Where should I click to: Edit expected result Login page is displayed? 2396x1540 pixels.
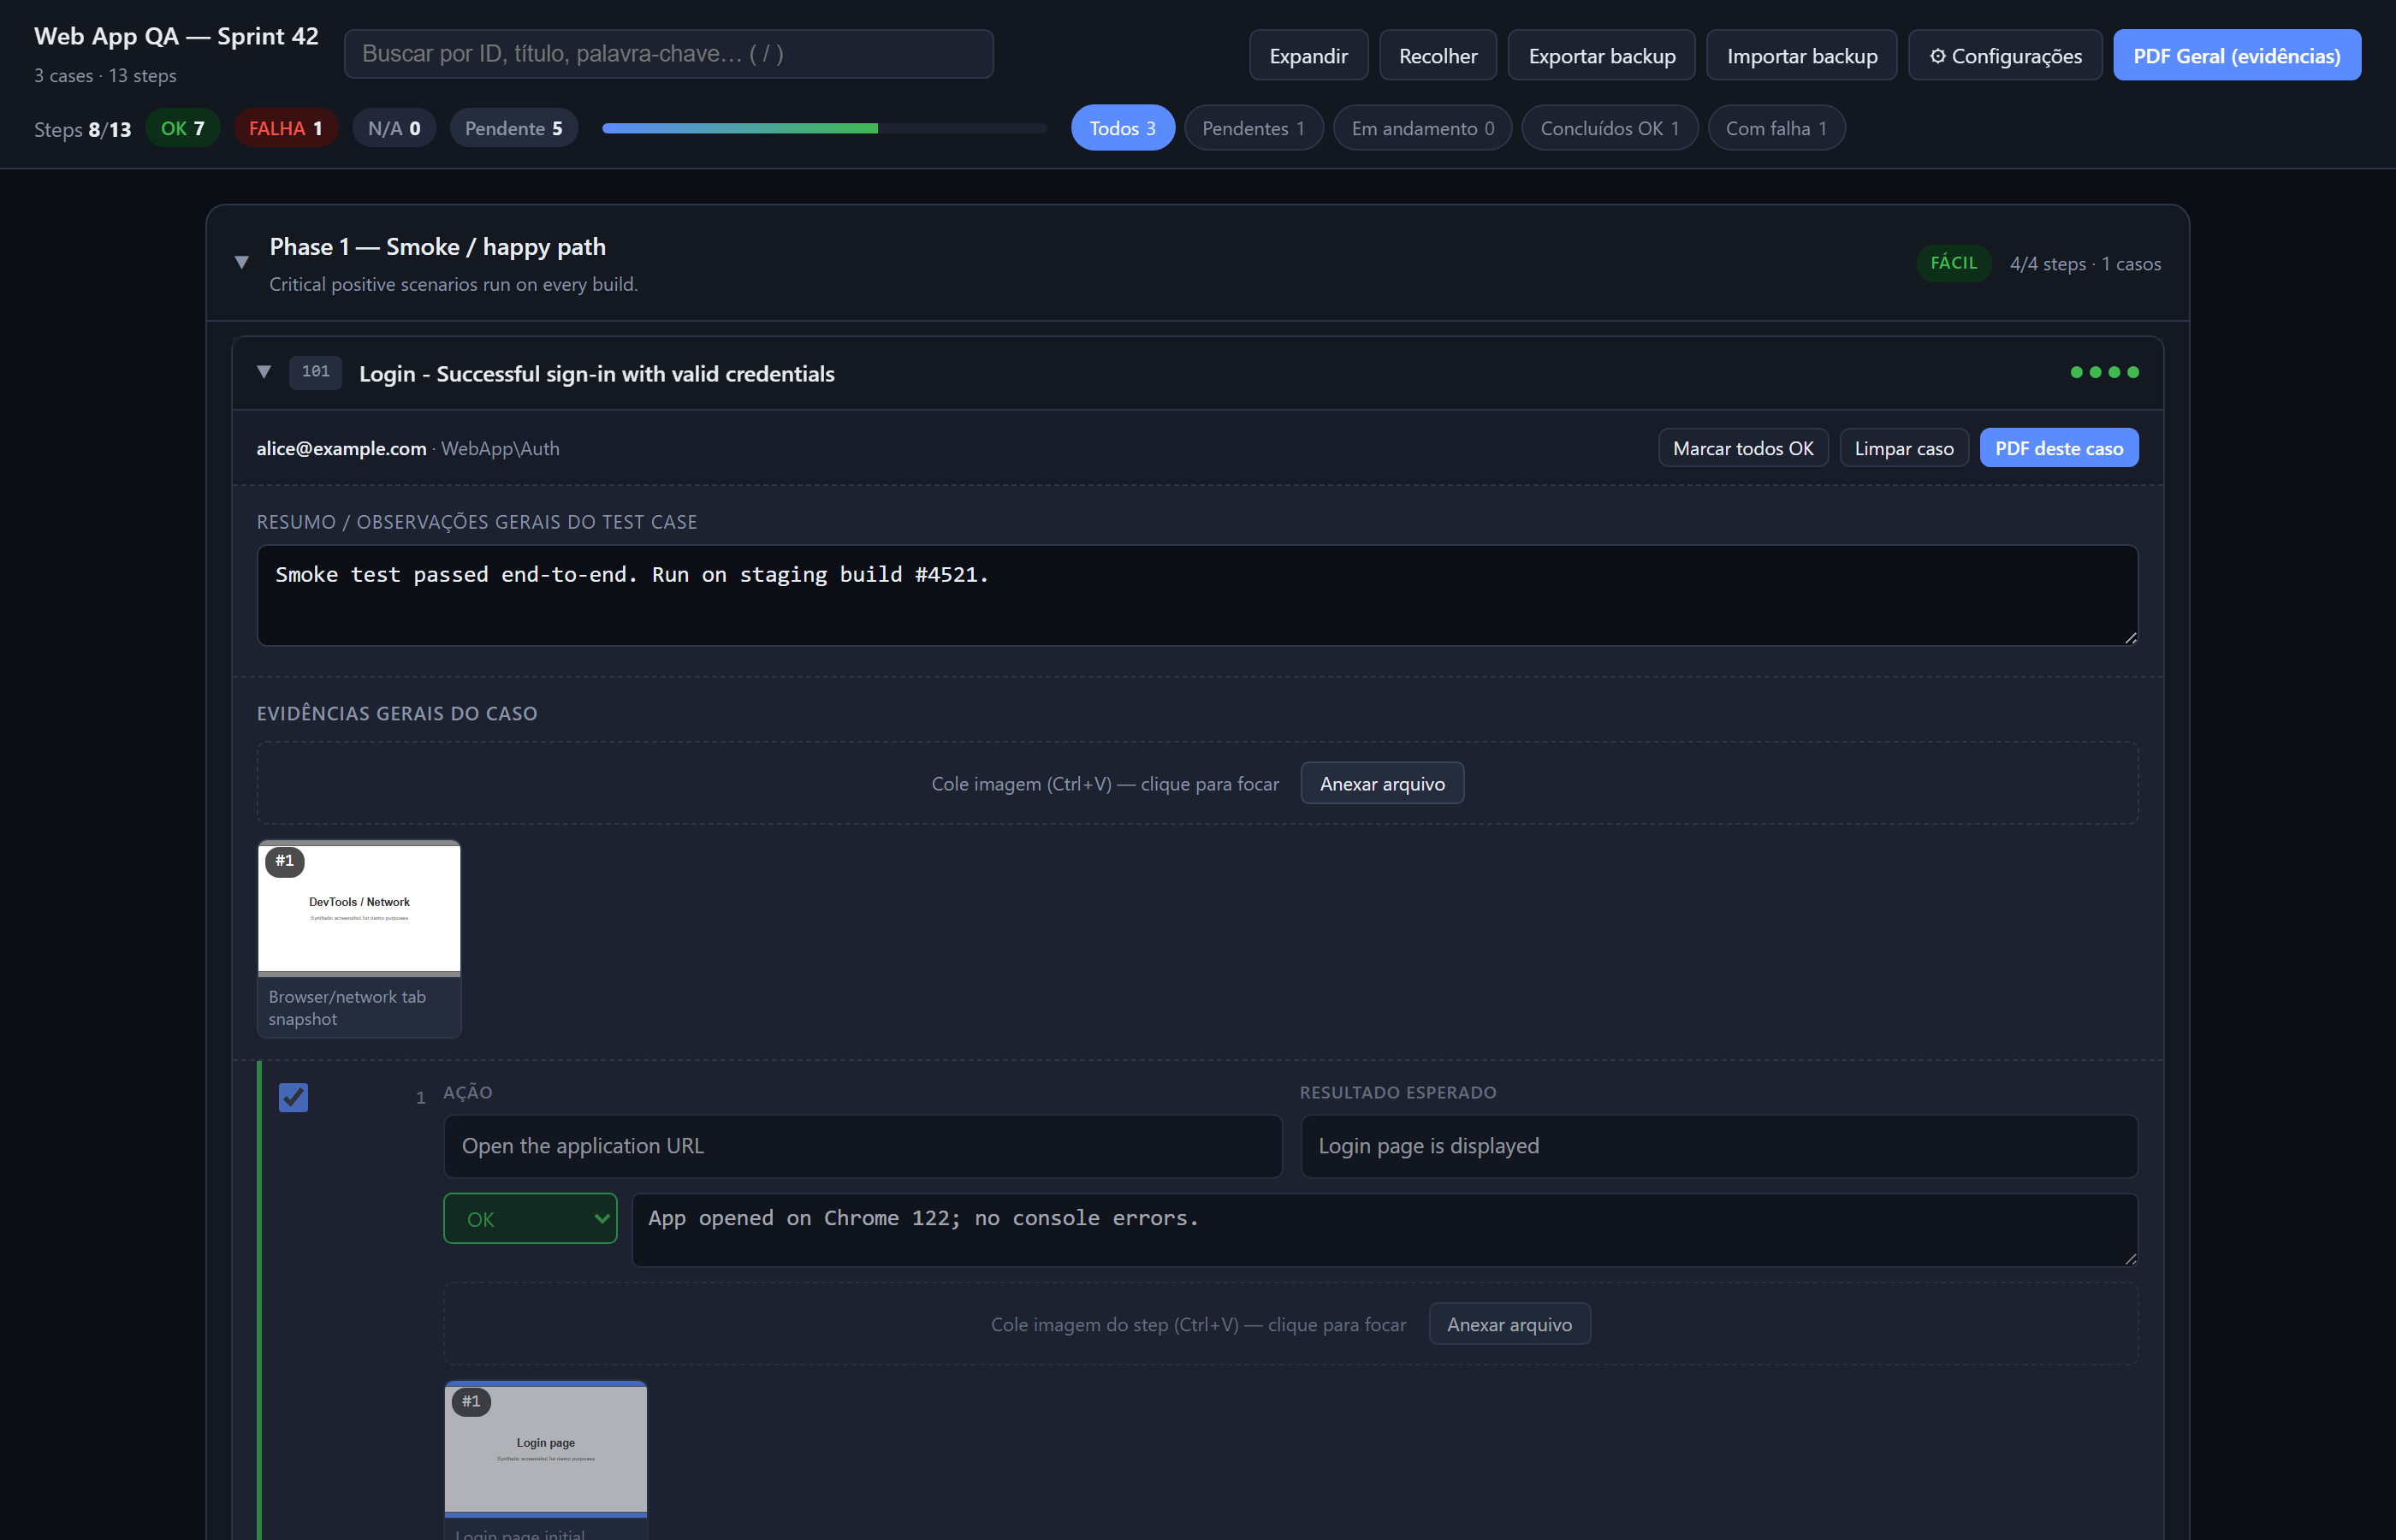pyautogui.click(x=1718, y=1146)
